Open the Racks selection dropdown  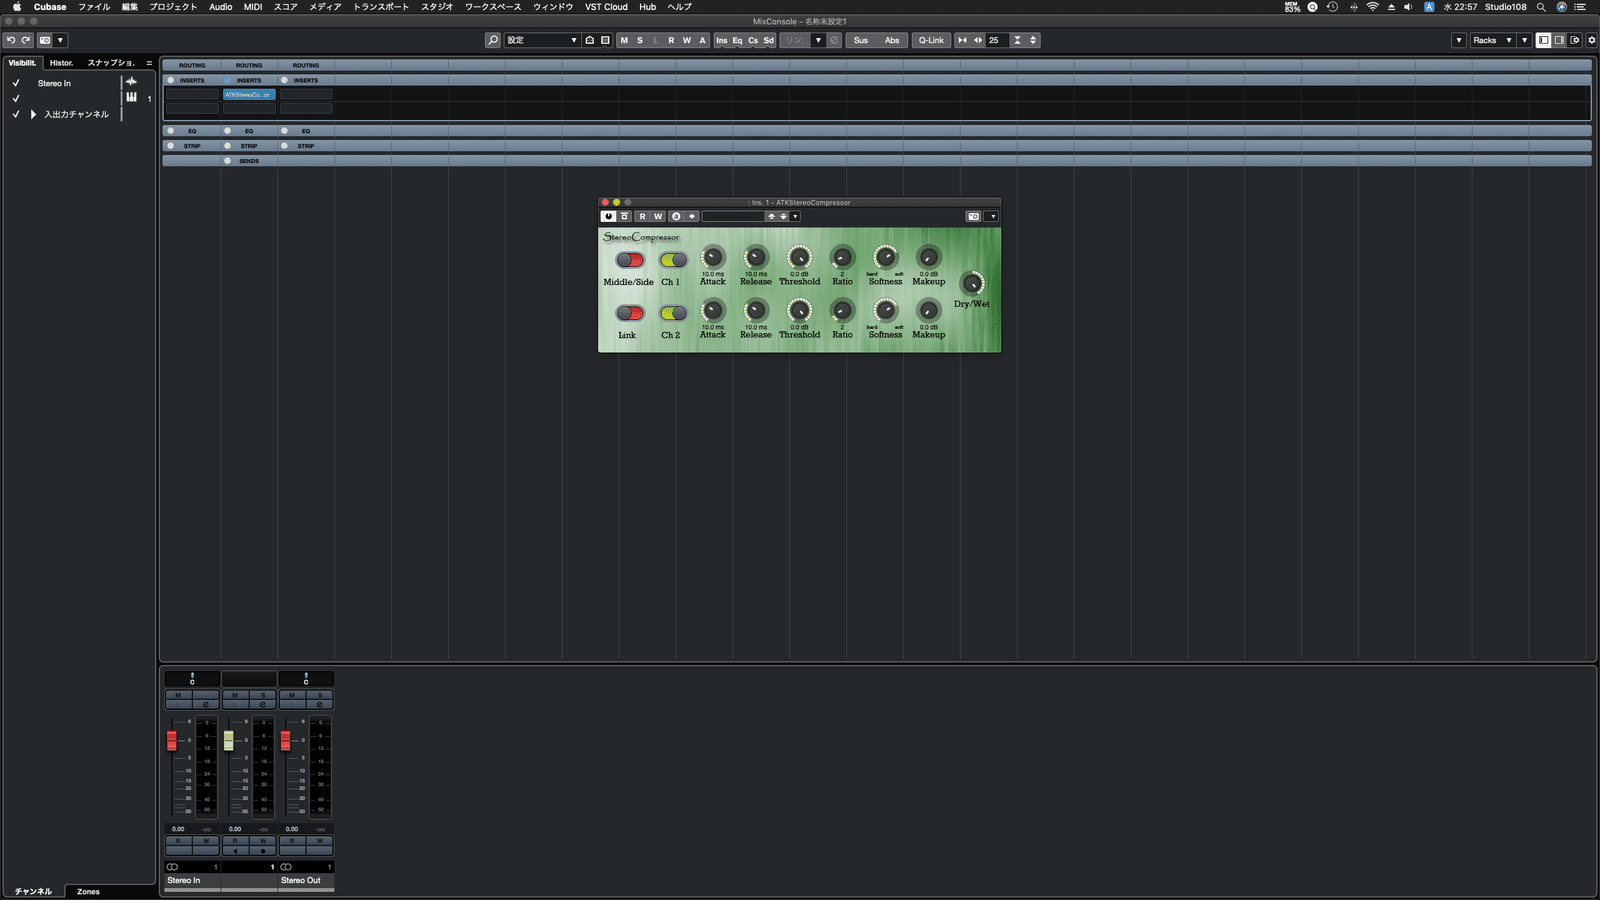pyautogui.click(x=1493, y=40)
